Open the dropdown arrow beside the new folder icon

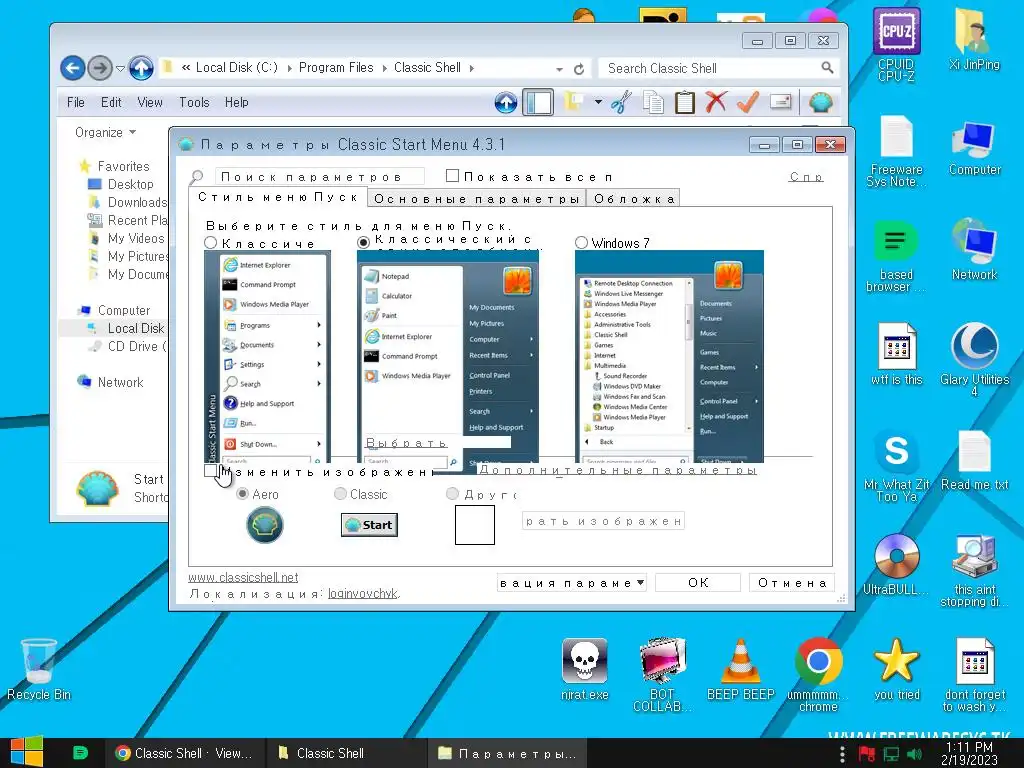[598, 102]
